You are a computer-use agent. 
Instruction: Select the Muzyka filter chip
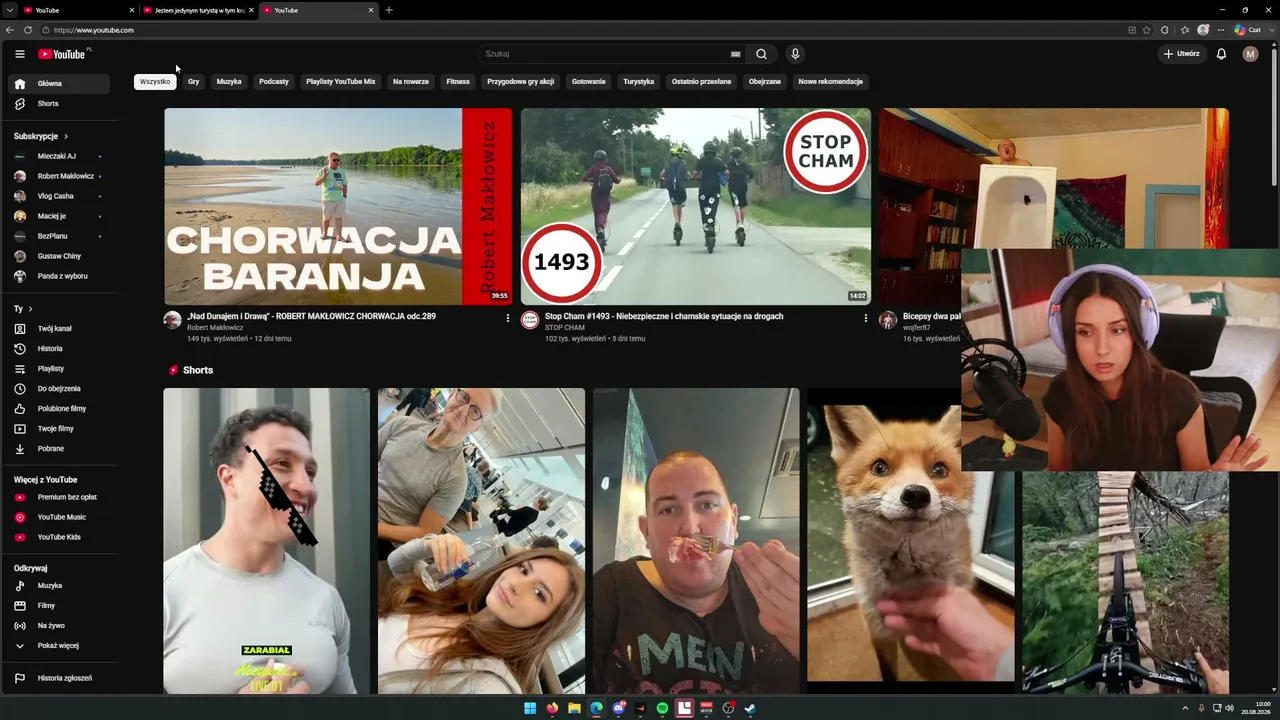point(229,82)
